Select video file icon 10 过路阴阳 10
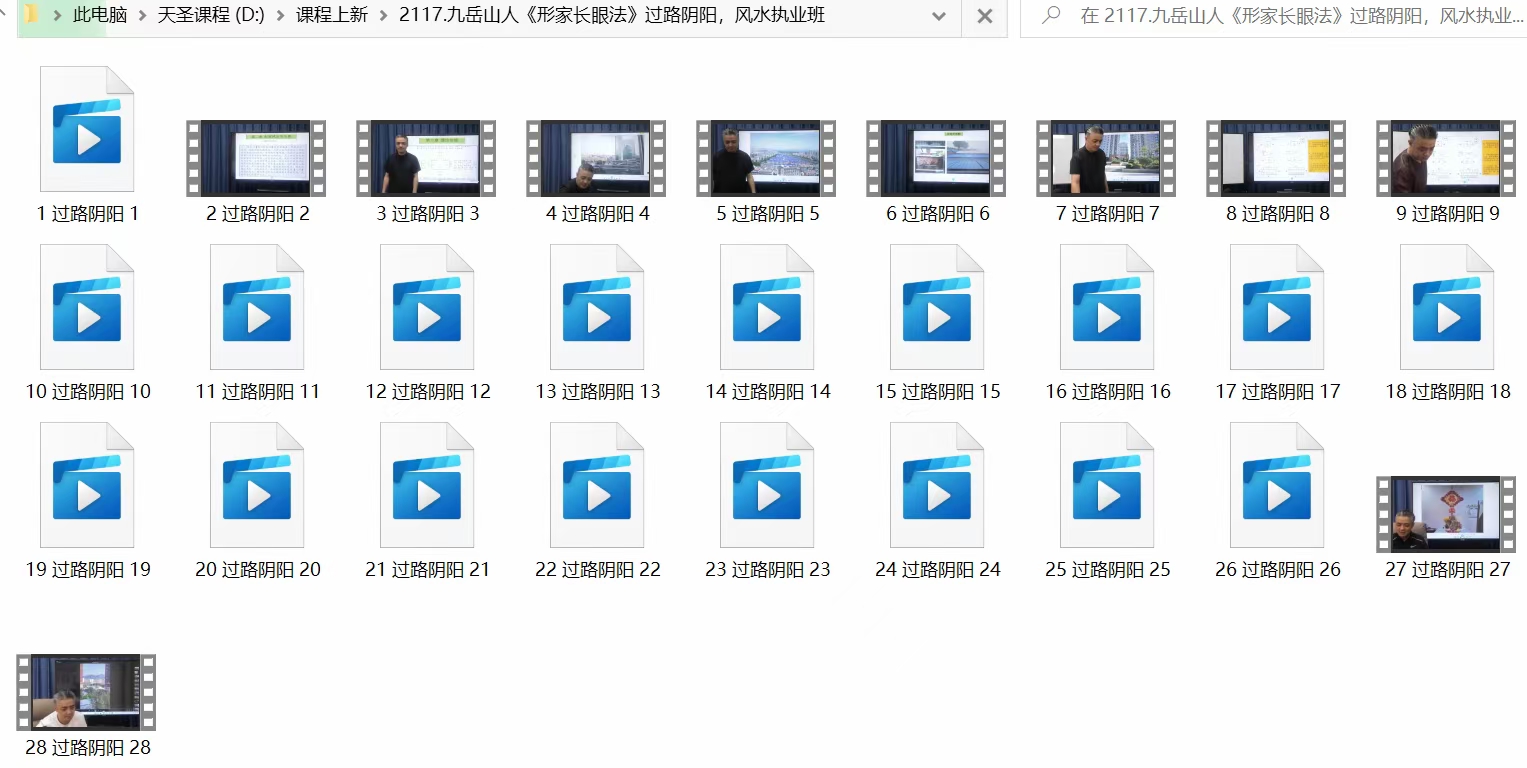 [x=87, y=307]
